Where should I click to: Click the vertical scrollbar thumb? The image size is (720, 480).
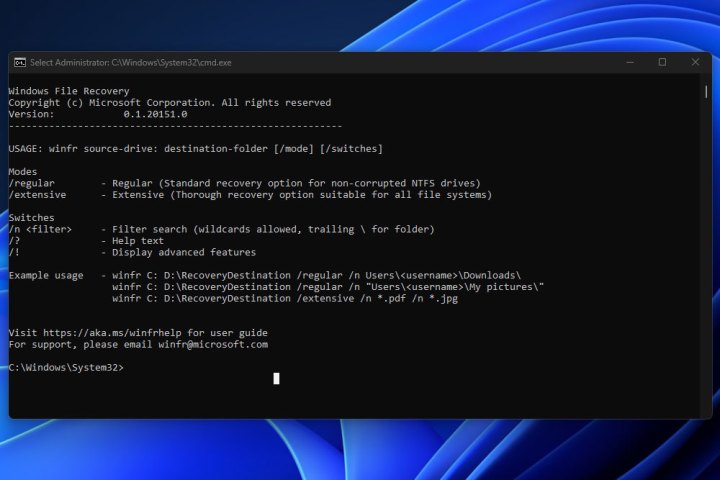pos(706,91)
